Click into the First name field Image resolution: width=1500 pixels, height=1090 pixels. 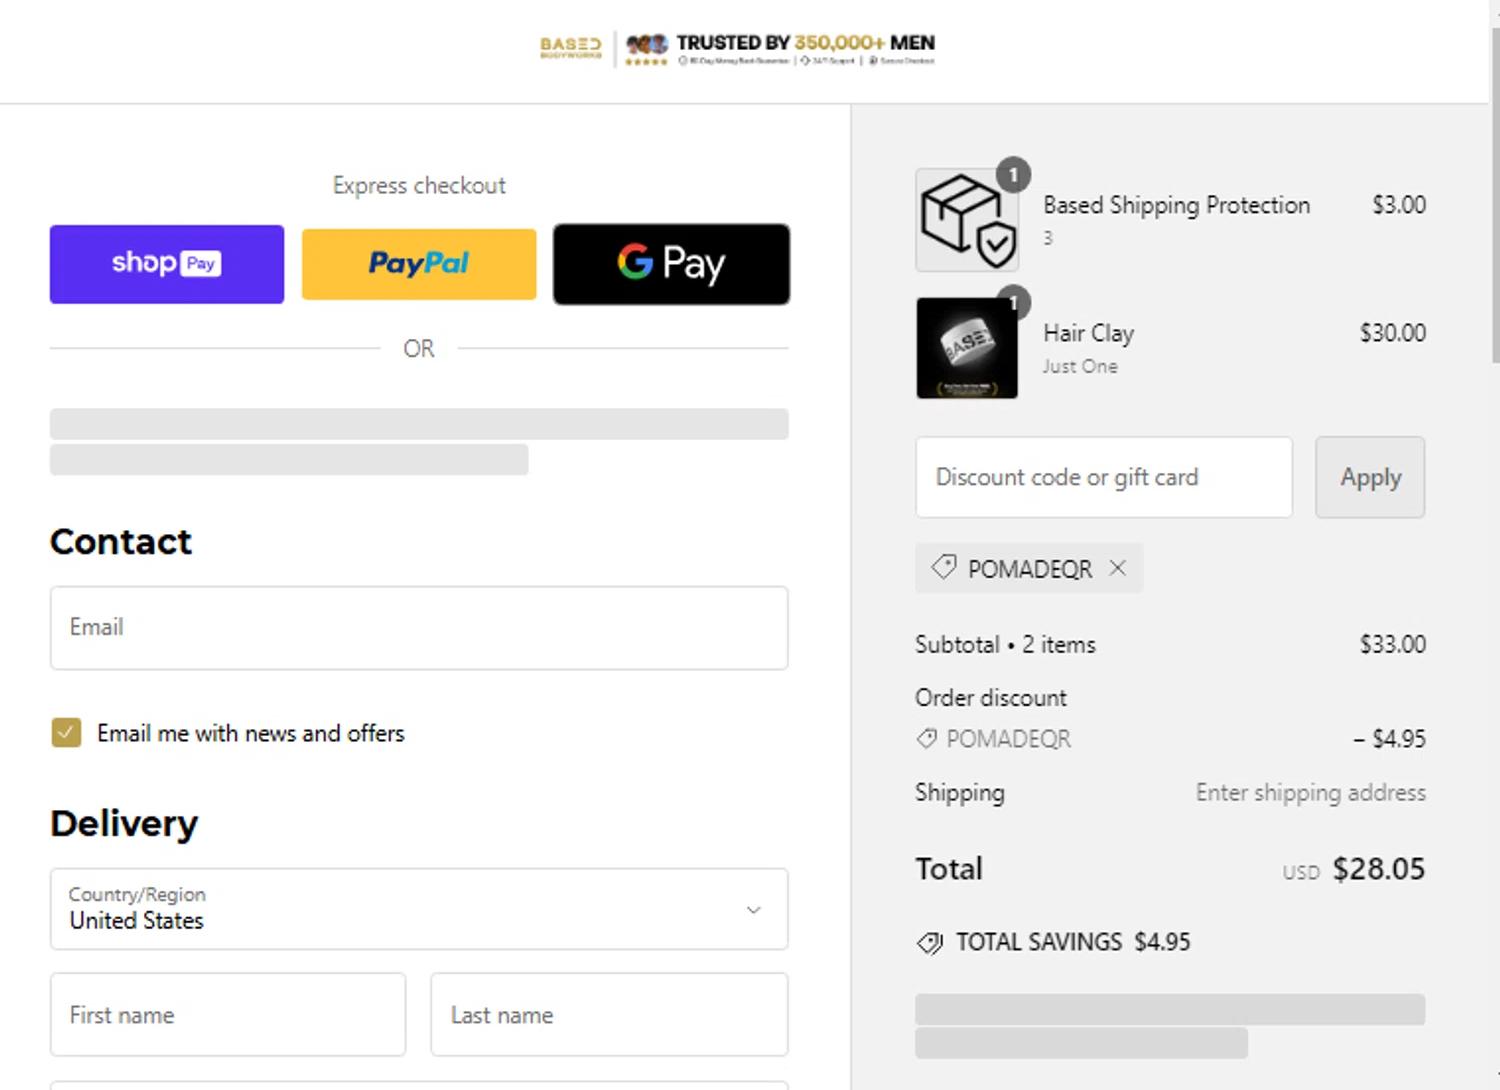[228, 1015]
